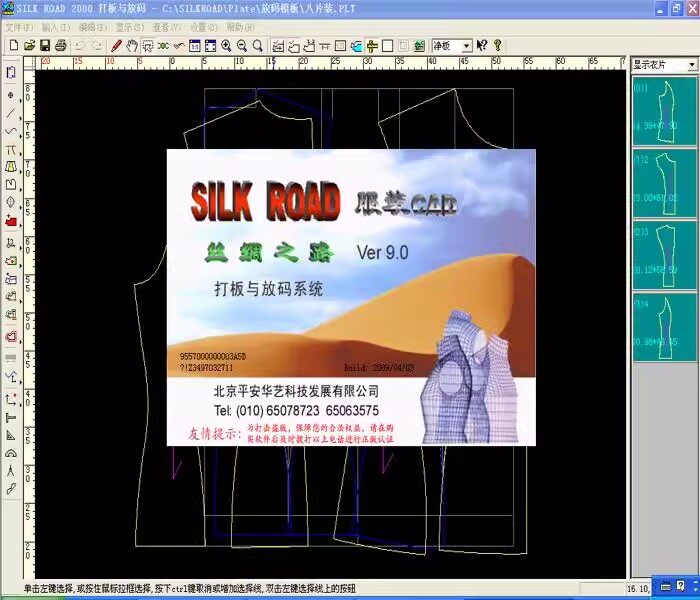This screenshot has width=700, height=600.
Task: Click the context help arrow-question icon
Action: coord(482,46)
